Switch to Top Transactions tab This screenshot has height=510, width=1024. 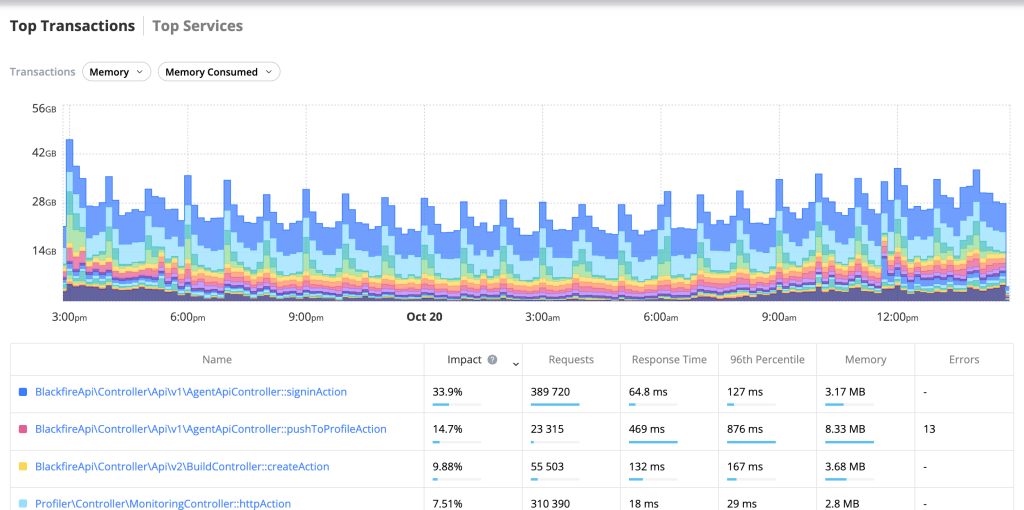[x=72, y=26]
